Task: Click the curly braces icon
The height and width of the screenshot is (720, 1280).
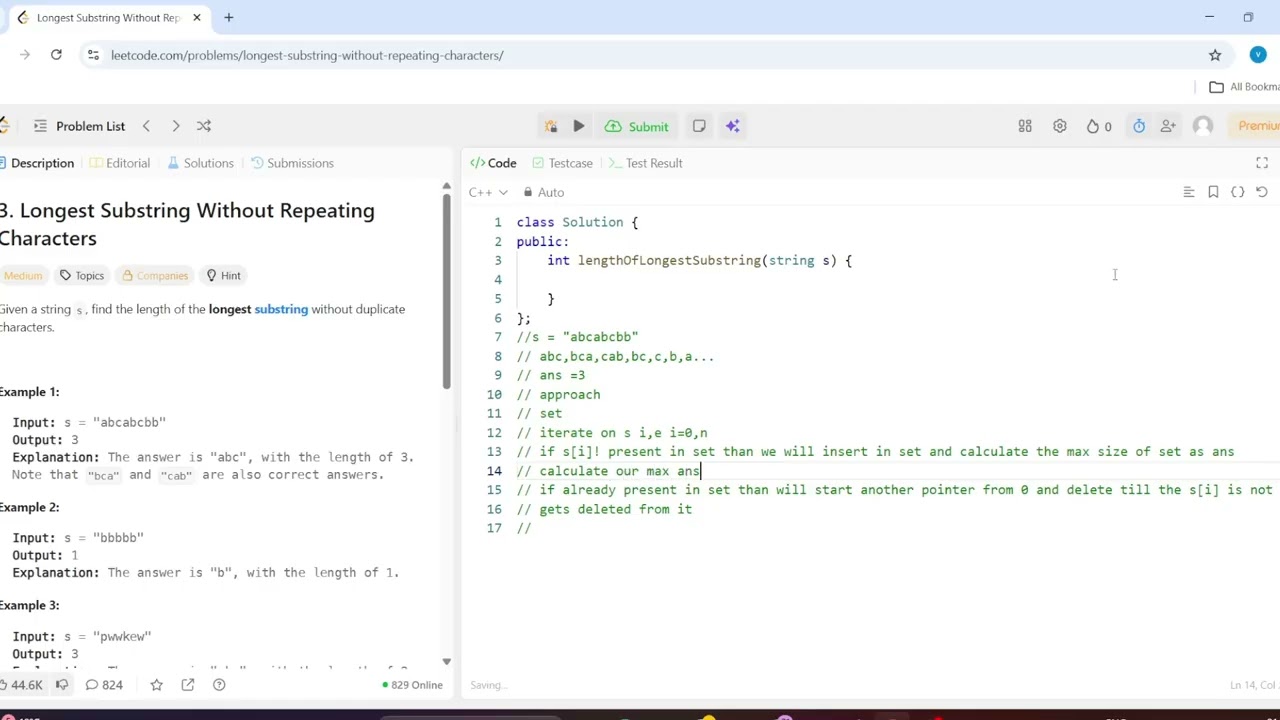Action: [x=1237, y=192]
